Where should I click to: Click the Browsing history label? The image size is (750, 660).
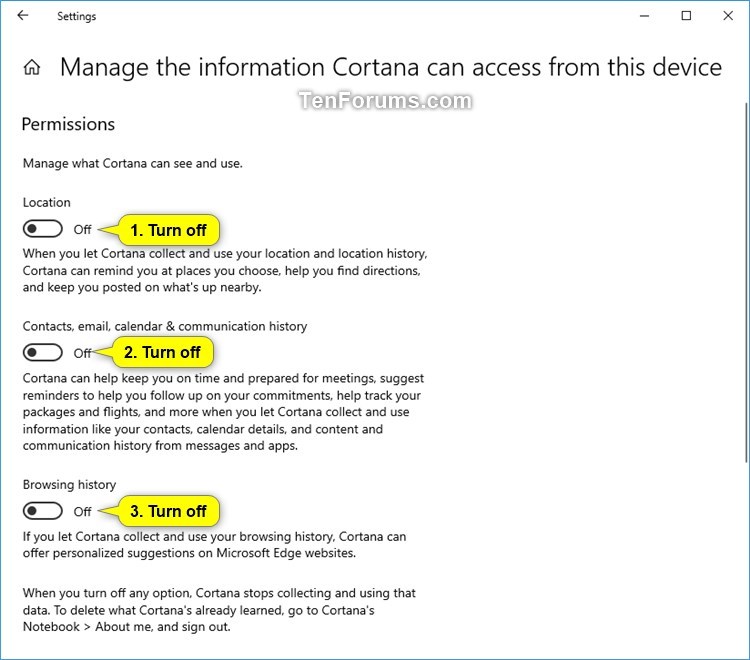(x=69, y=485)
